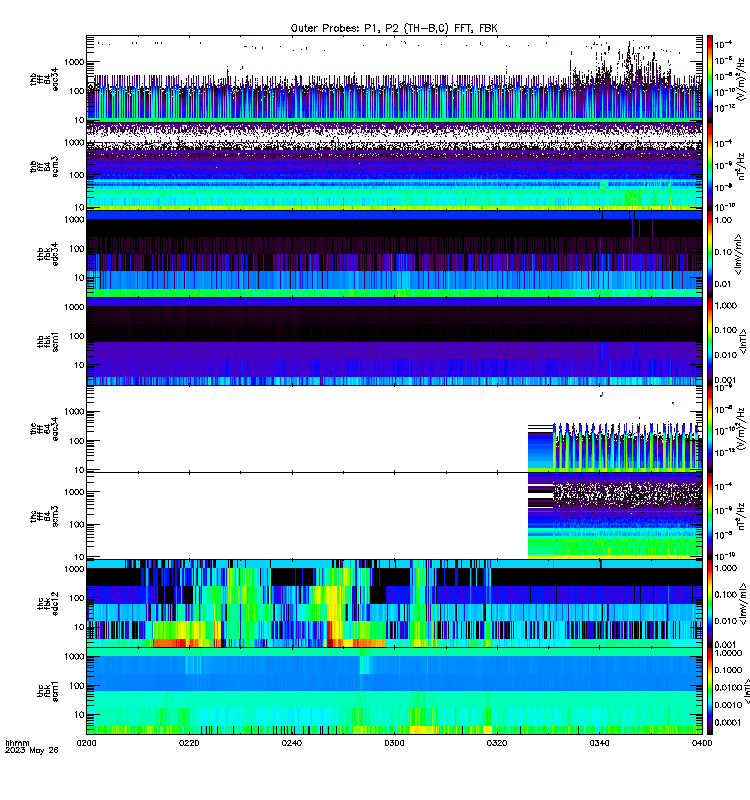Click the 0300 time axis label
Viewport: 750px width, 800px height.
(394, 743)
